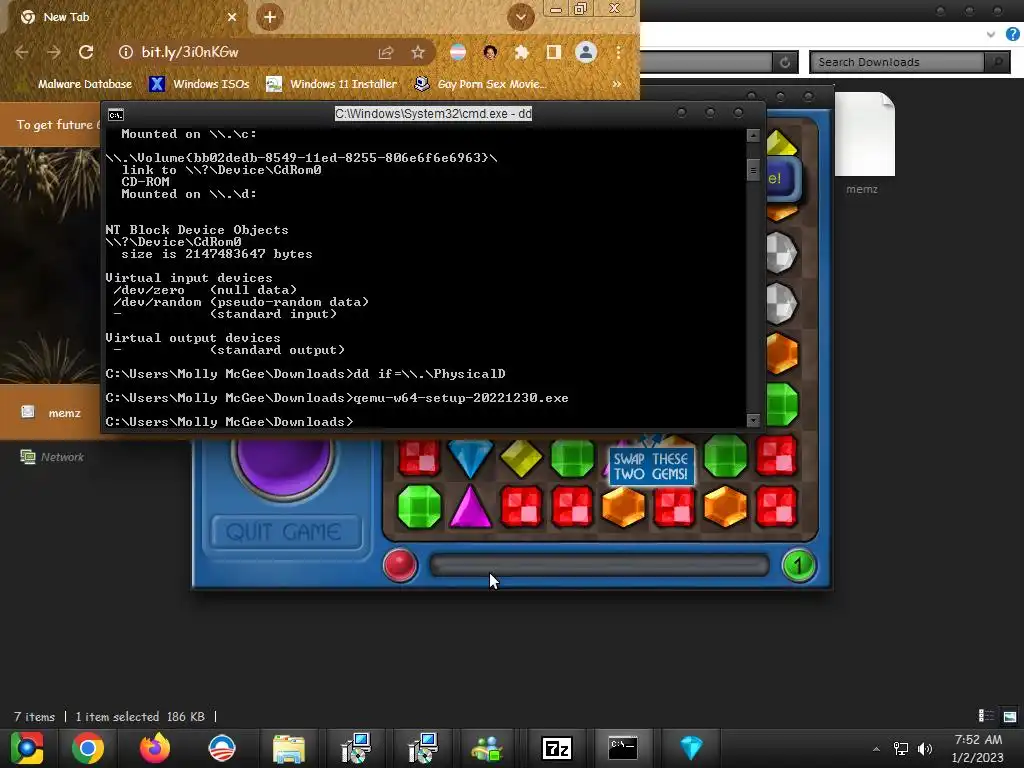The width and height of the screenshot is (1024, 768).
Task: Click the cmd scroll up arrow
Action: pyautogui.click(x=753, y=135)
